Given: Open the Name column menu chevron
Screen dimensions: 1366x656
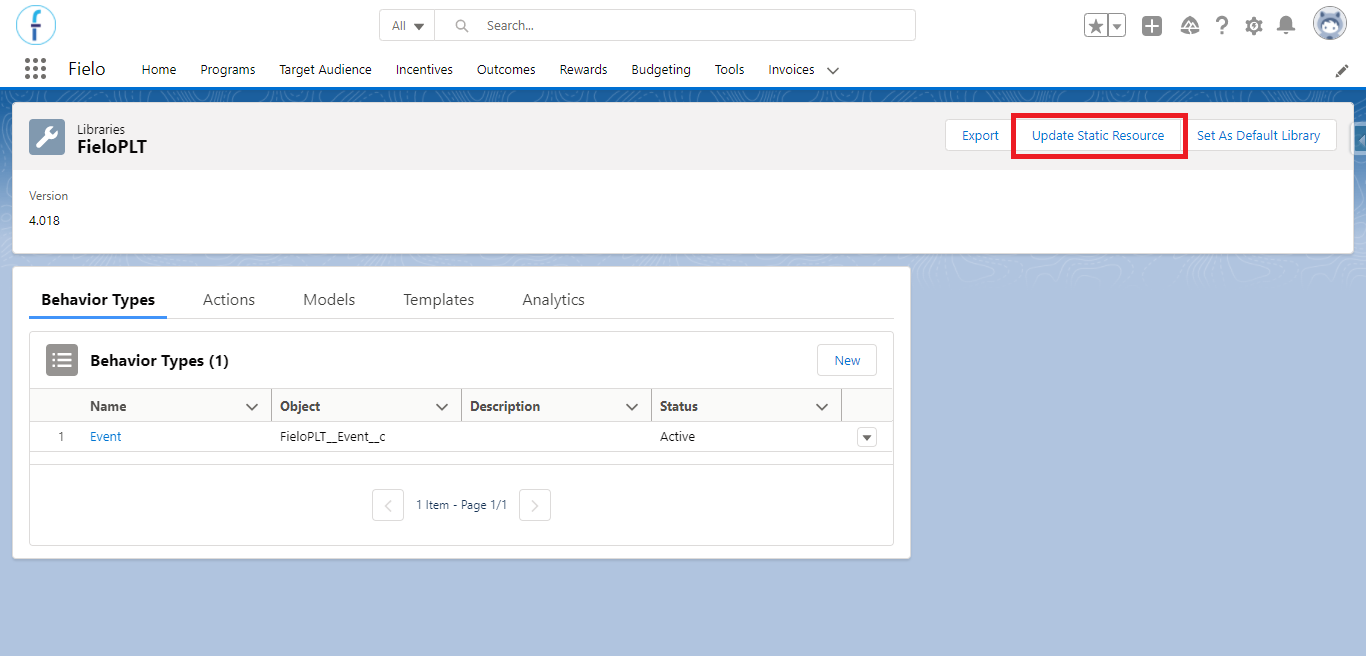Looking at the screenshot, I should click(252, 407).
